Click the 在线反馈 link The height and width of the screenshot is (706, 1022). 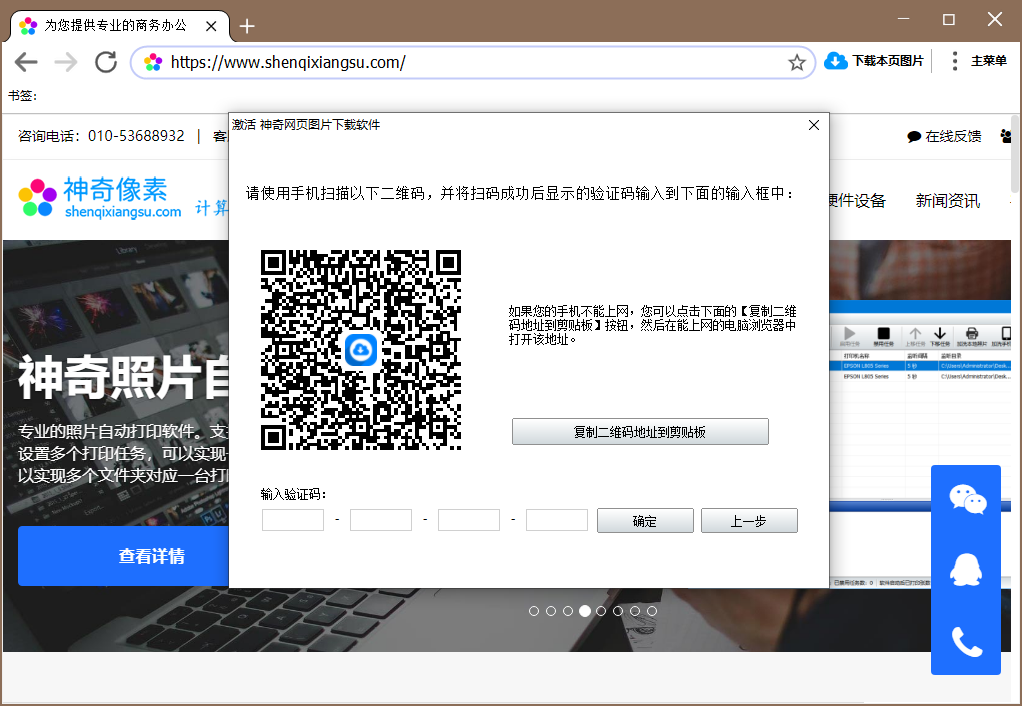pyautogui.click(x=953, y=136)
